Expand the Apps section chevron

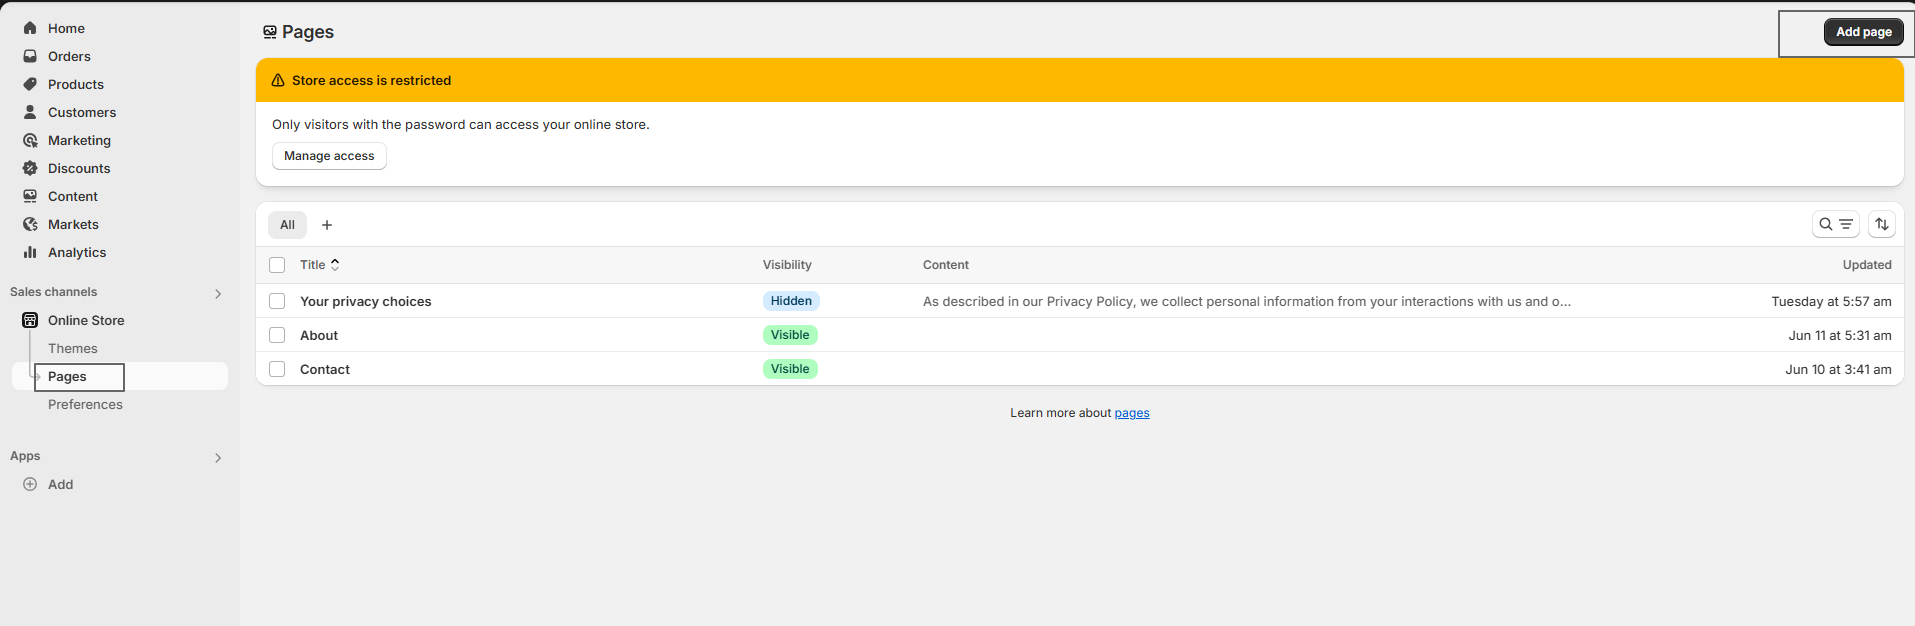click(x=218, y=457)
